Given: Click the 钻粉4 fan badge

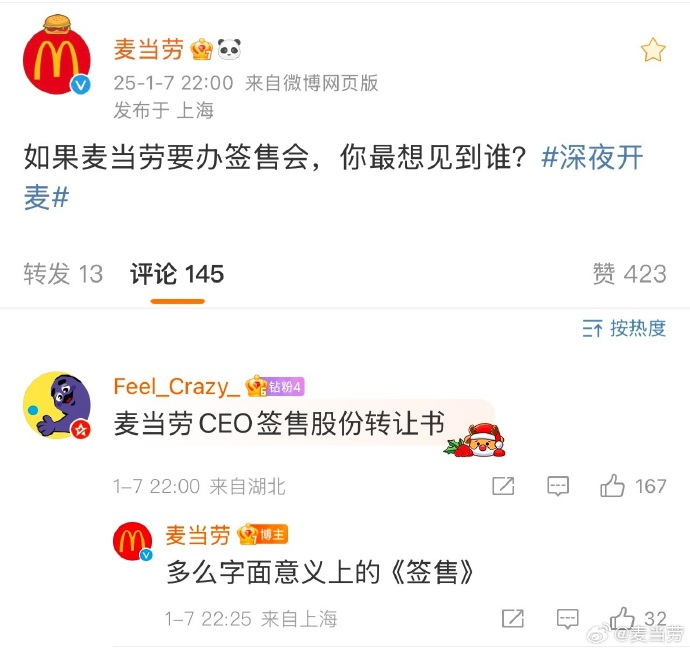Looking at the screenshot, I should (x=286, y=387).
